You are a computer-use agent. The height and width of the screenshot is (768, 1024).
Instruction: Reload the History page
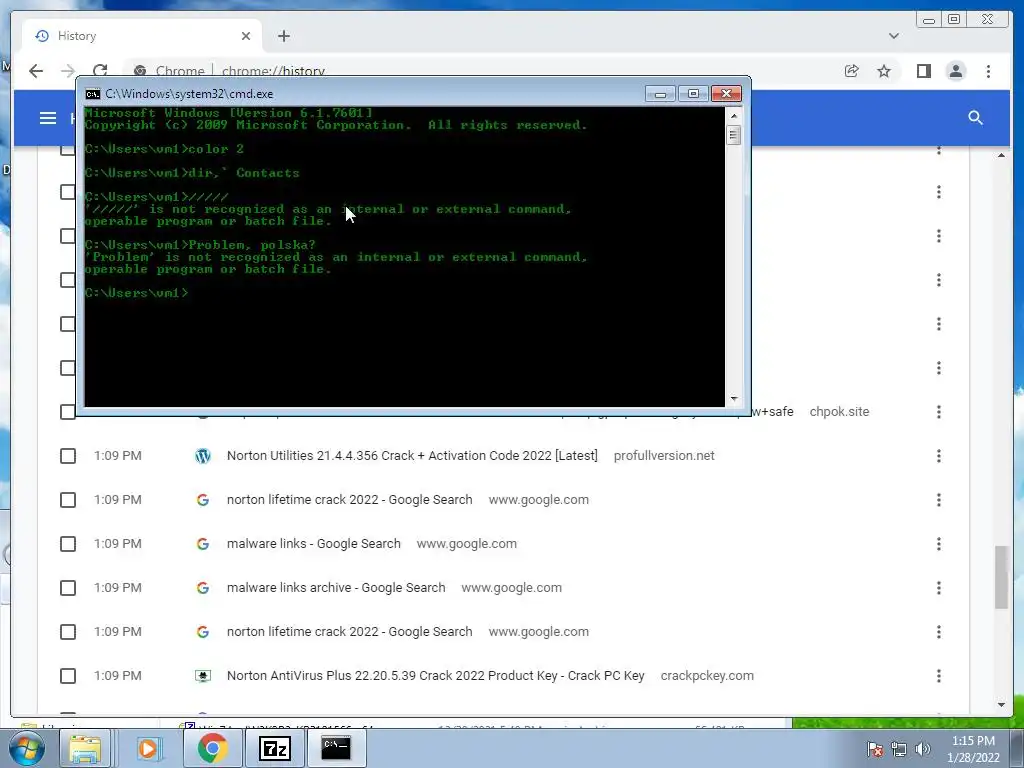click(x=100, y=70)
